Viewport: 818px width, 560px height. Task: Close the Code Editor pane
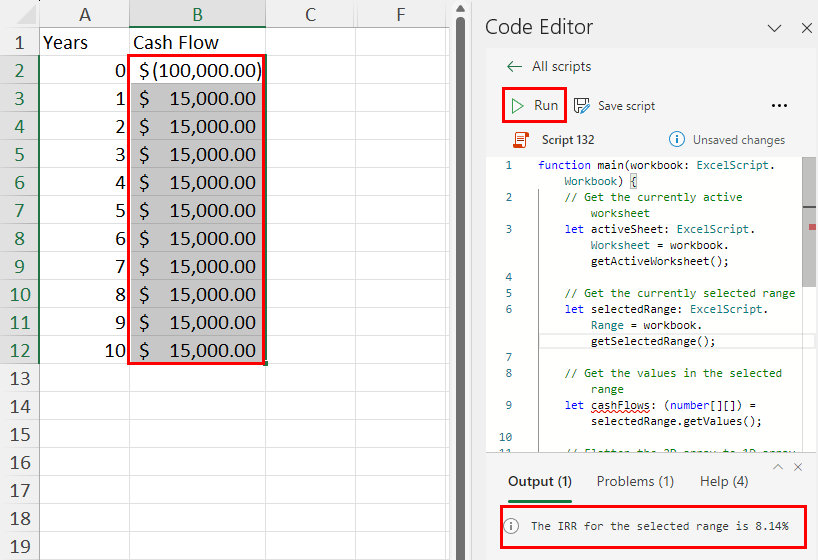coord(807,28)
